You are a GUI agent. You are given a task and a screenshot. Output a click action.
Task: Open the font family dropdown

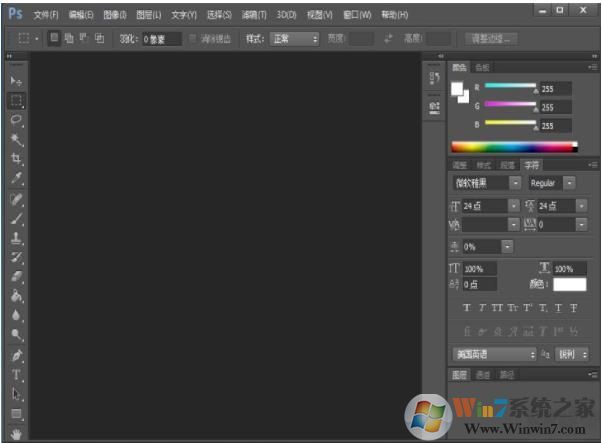pos(515,183)
